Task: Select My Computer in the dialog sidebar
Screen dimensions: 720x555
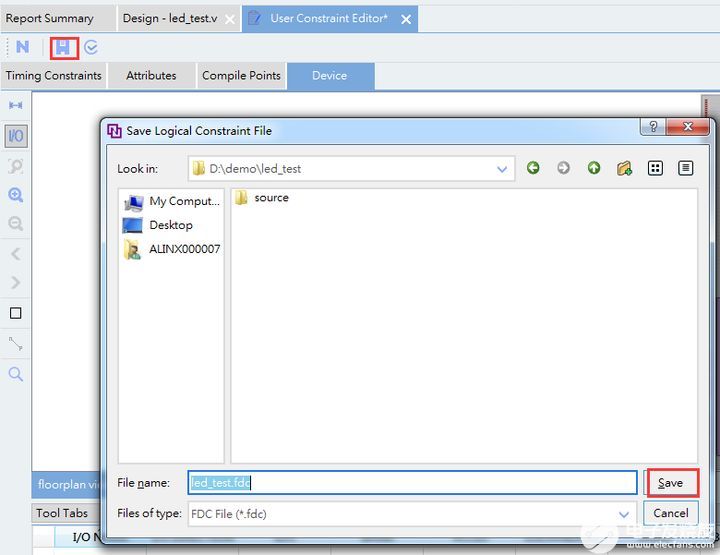Action: [172, 202]
